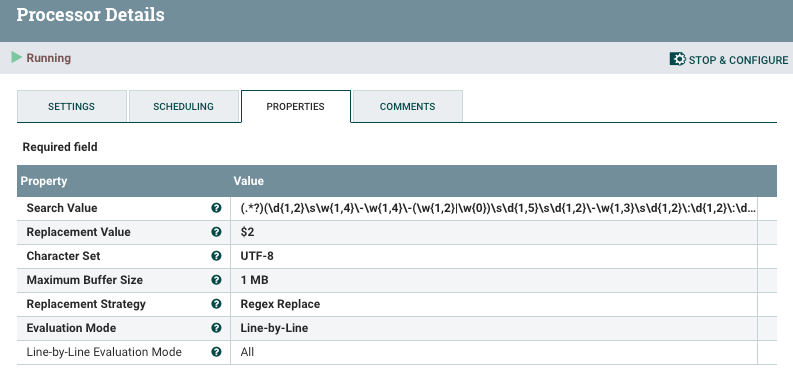793x371 pixels.
Task: Click the Character Set property name
Action: (x=63, y=256)
